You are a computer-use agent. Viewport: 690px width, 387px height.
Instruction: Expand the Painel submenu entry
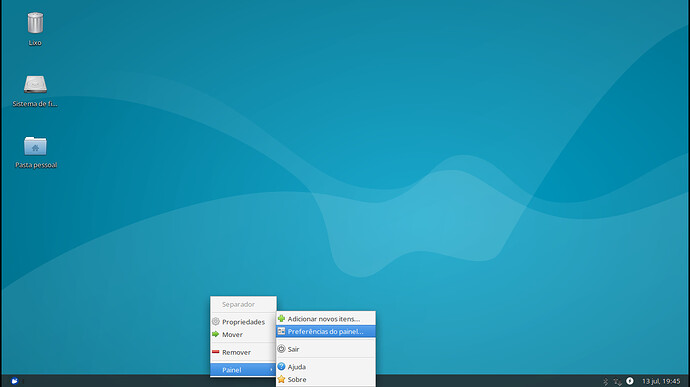point(243,370)
